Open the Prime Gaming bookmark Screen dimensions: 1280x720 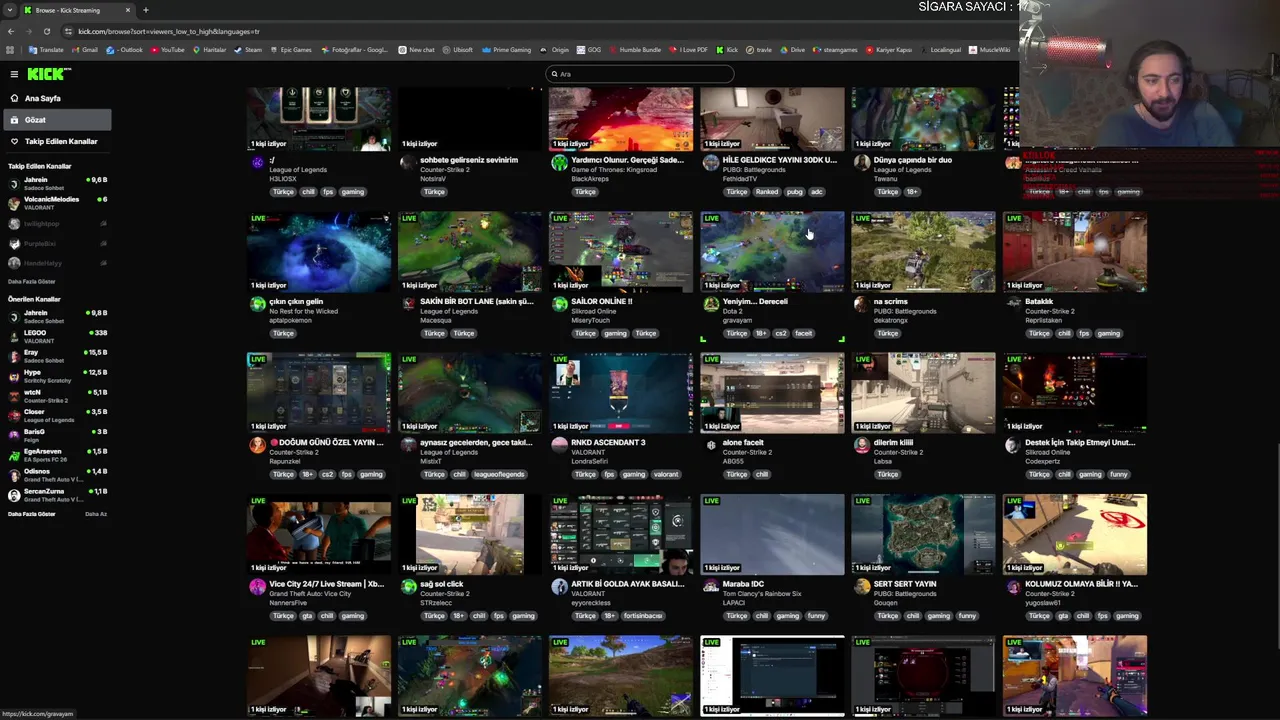point(507,50)
